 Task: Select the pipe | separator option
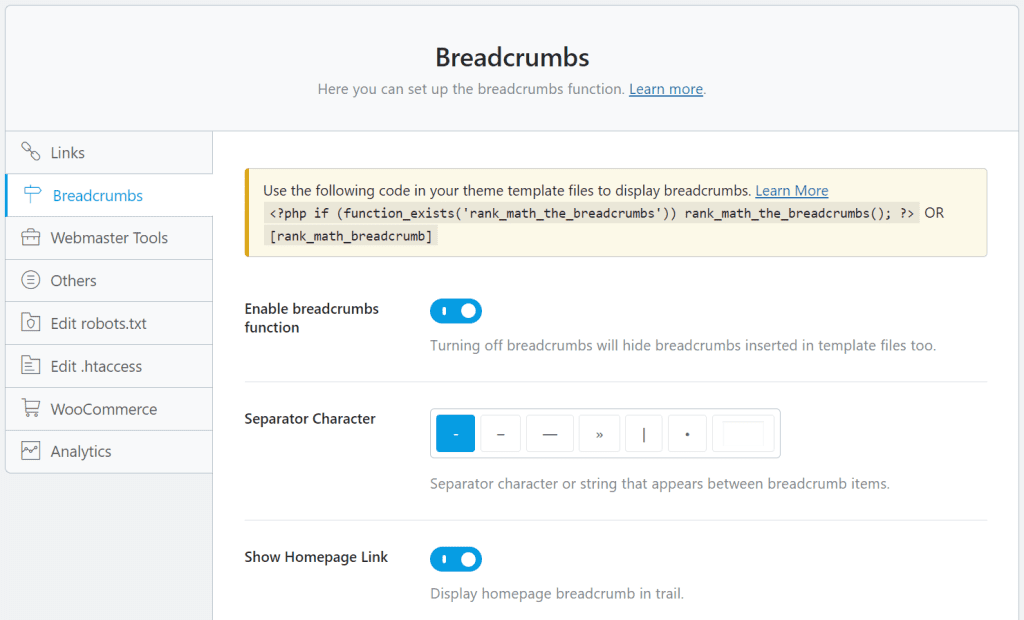click(644, 433)
